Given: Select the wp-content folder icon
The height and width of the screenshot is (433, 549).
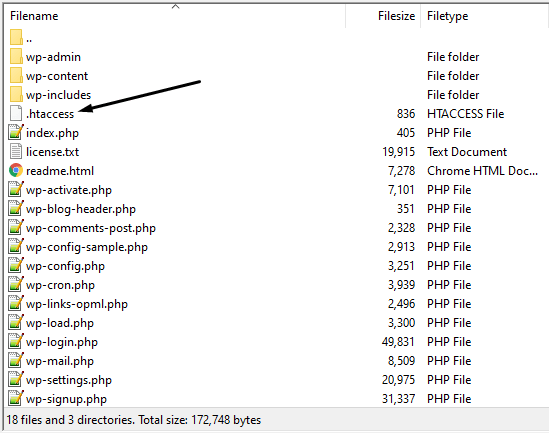Looking at the screenshot, I should pos(16,76).
